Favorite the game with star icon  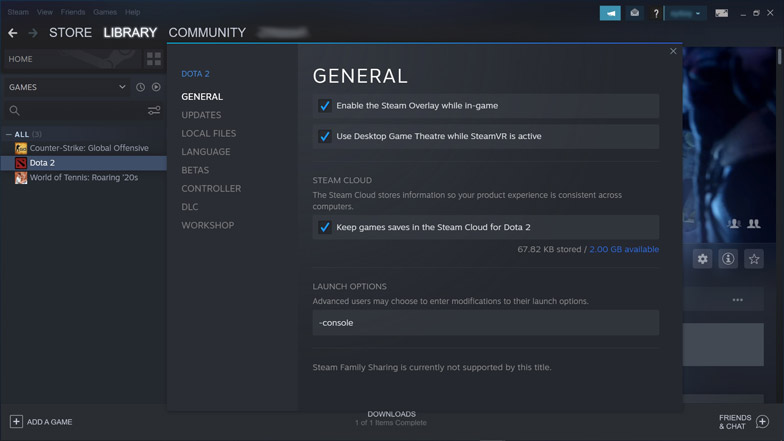754,258
